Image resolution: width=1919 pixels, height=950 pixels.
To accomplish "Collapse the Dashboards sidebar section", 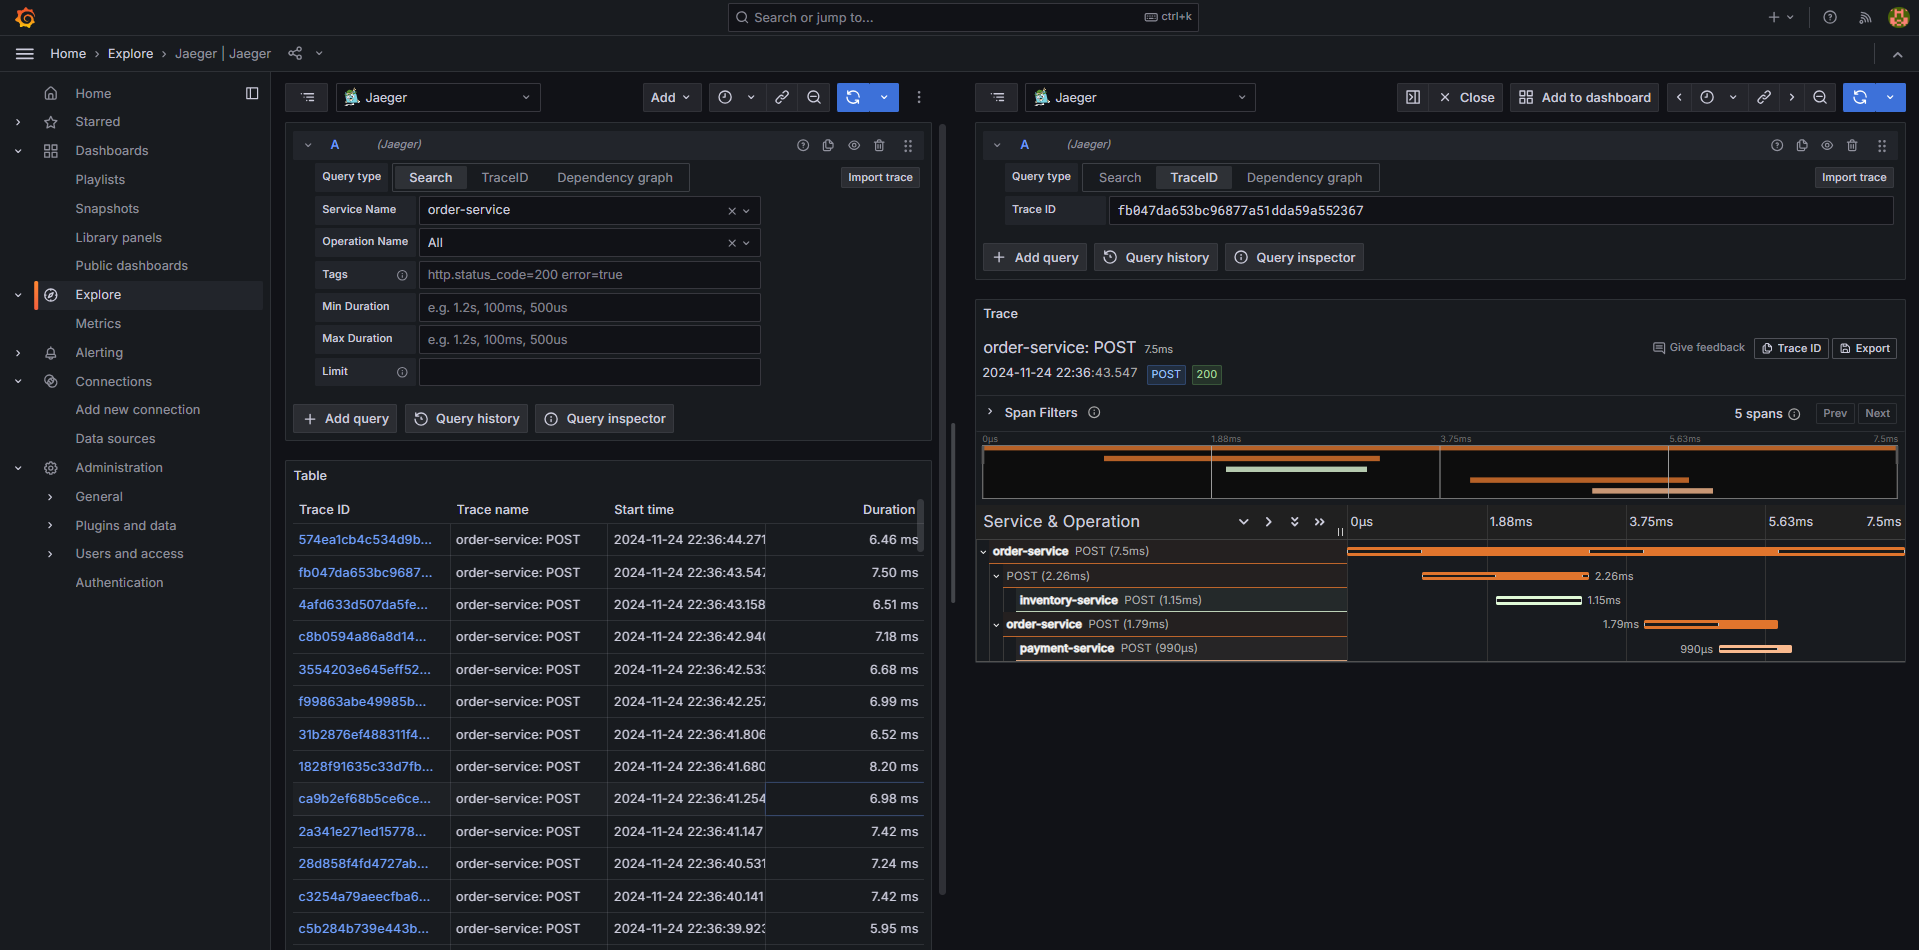I will click(x=18, y=151).
